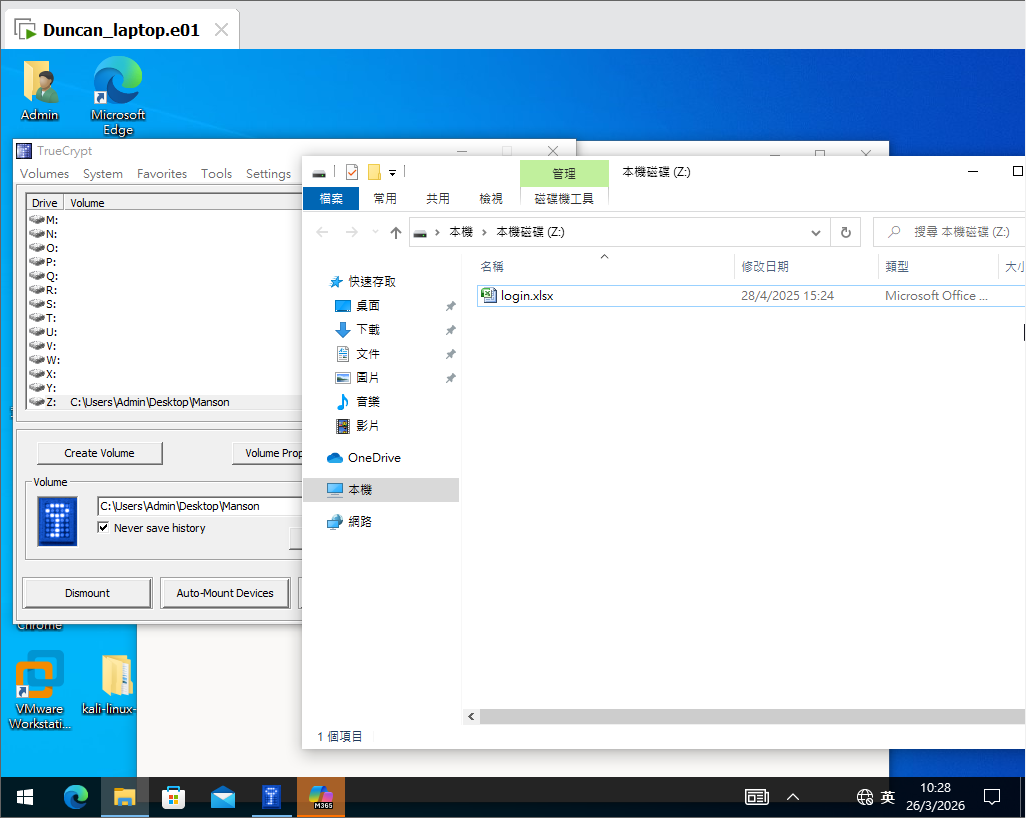Open the Admin folder desktop icon

39,90
